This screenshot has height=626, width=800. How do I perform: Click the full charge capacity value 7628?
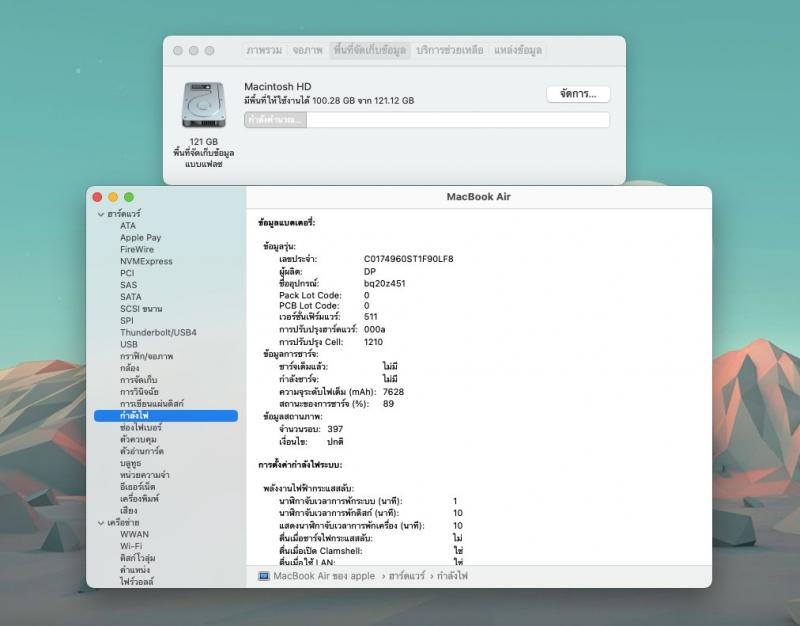click(x=393, y=392)
